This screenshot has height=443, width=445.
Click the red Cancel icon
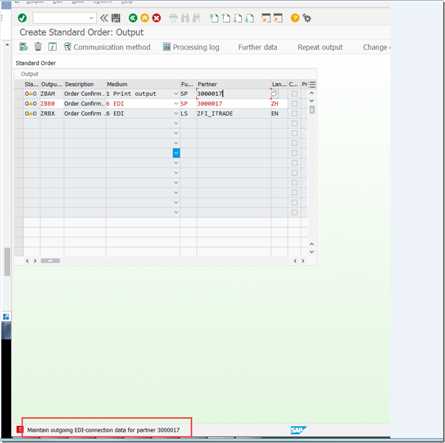156,18
